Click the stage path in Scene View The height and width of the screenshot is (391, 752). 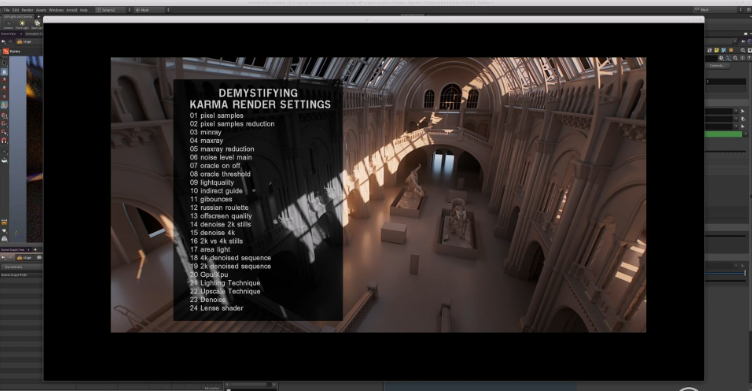(x=29, y=42)
